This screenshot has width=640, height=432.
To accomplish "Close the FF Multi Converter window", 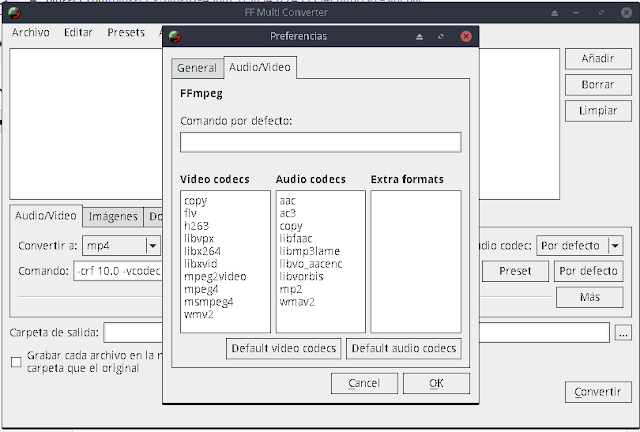I will pyautogui.click(x=627, y=13).
